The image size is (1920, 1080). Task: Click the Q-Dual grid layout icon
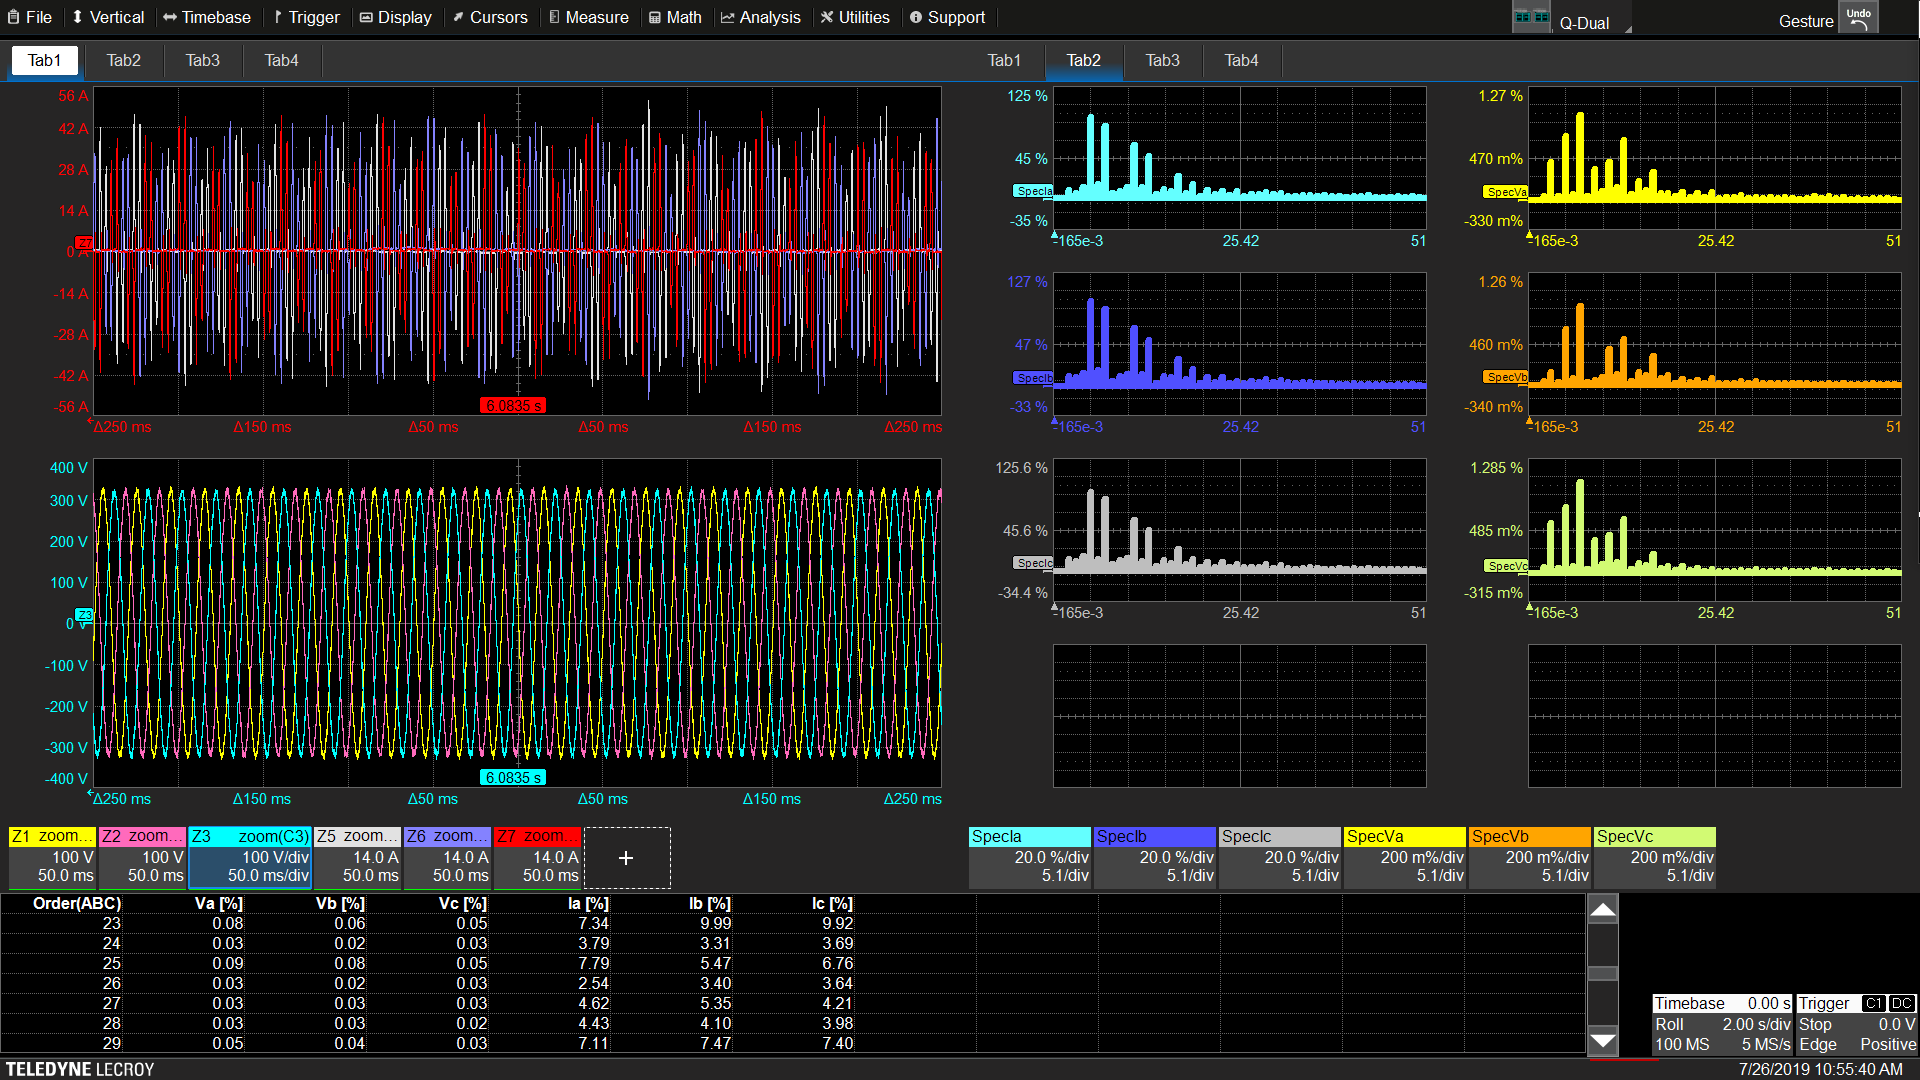[1531, 18]
